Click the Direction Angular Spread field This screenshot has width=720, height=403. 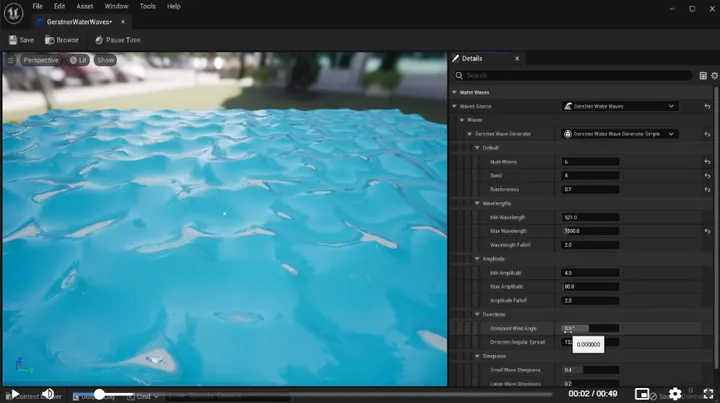[590, 342]
